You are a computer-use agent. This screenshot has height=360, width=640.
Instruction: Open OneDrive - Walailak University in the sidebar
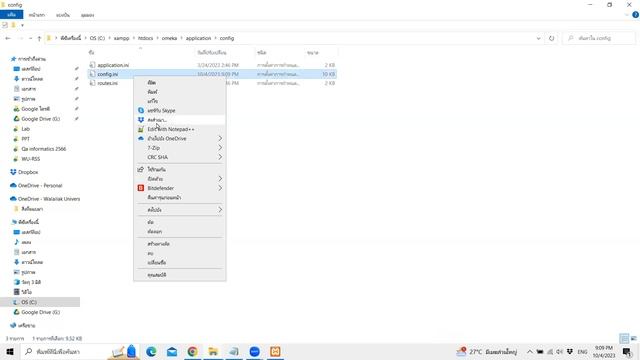point(49,199)
